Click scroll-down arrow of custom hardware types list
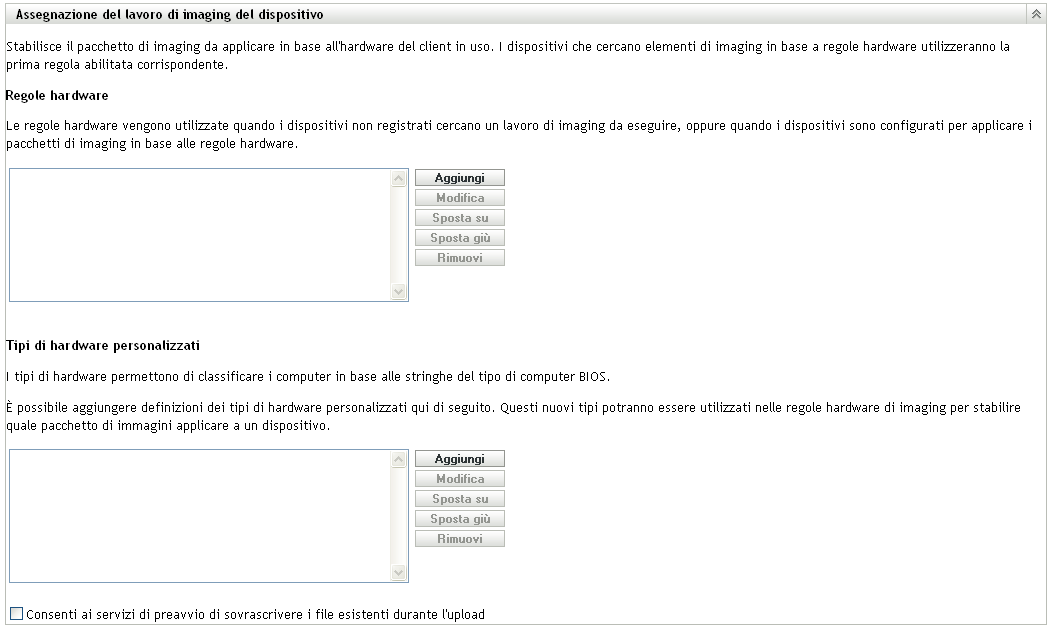Image resolution: width=1054 pixels, height=634 pixels. pos(399,572)
